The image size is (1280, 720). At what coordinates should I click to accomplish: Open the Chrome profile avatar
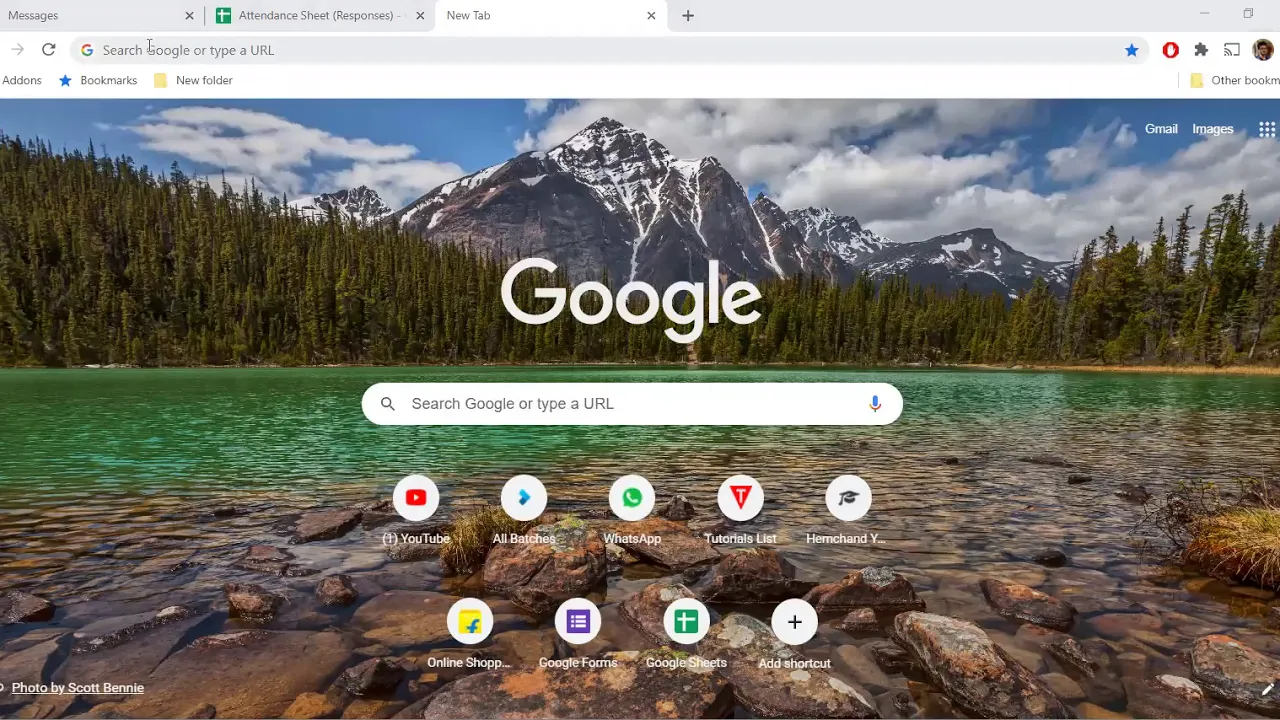(1263, 50)
